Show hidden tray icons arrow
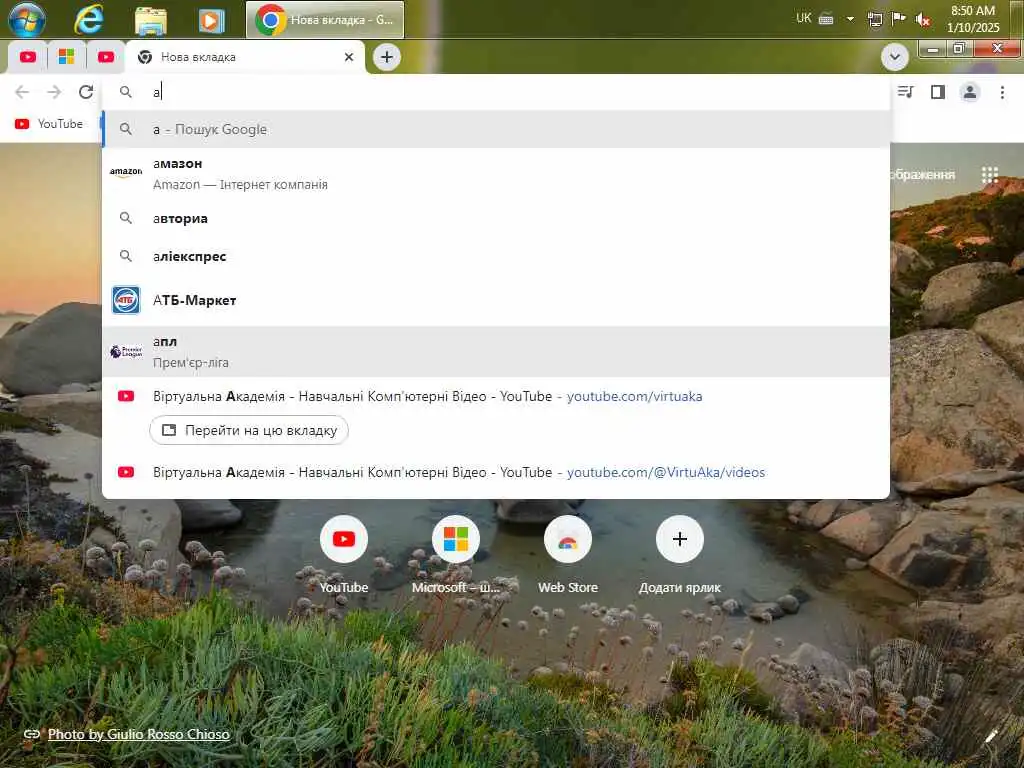 point(850,19)
